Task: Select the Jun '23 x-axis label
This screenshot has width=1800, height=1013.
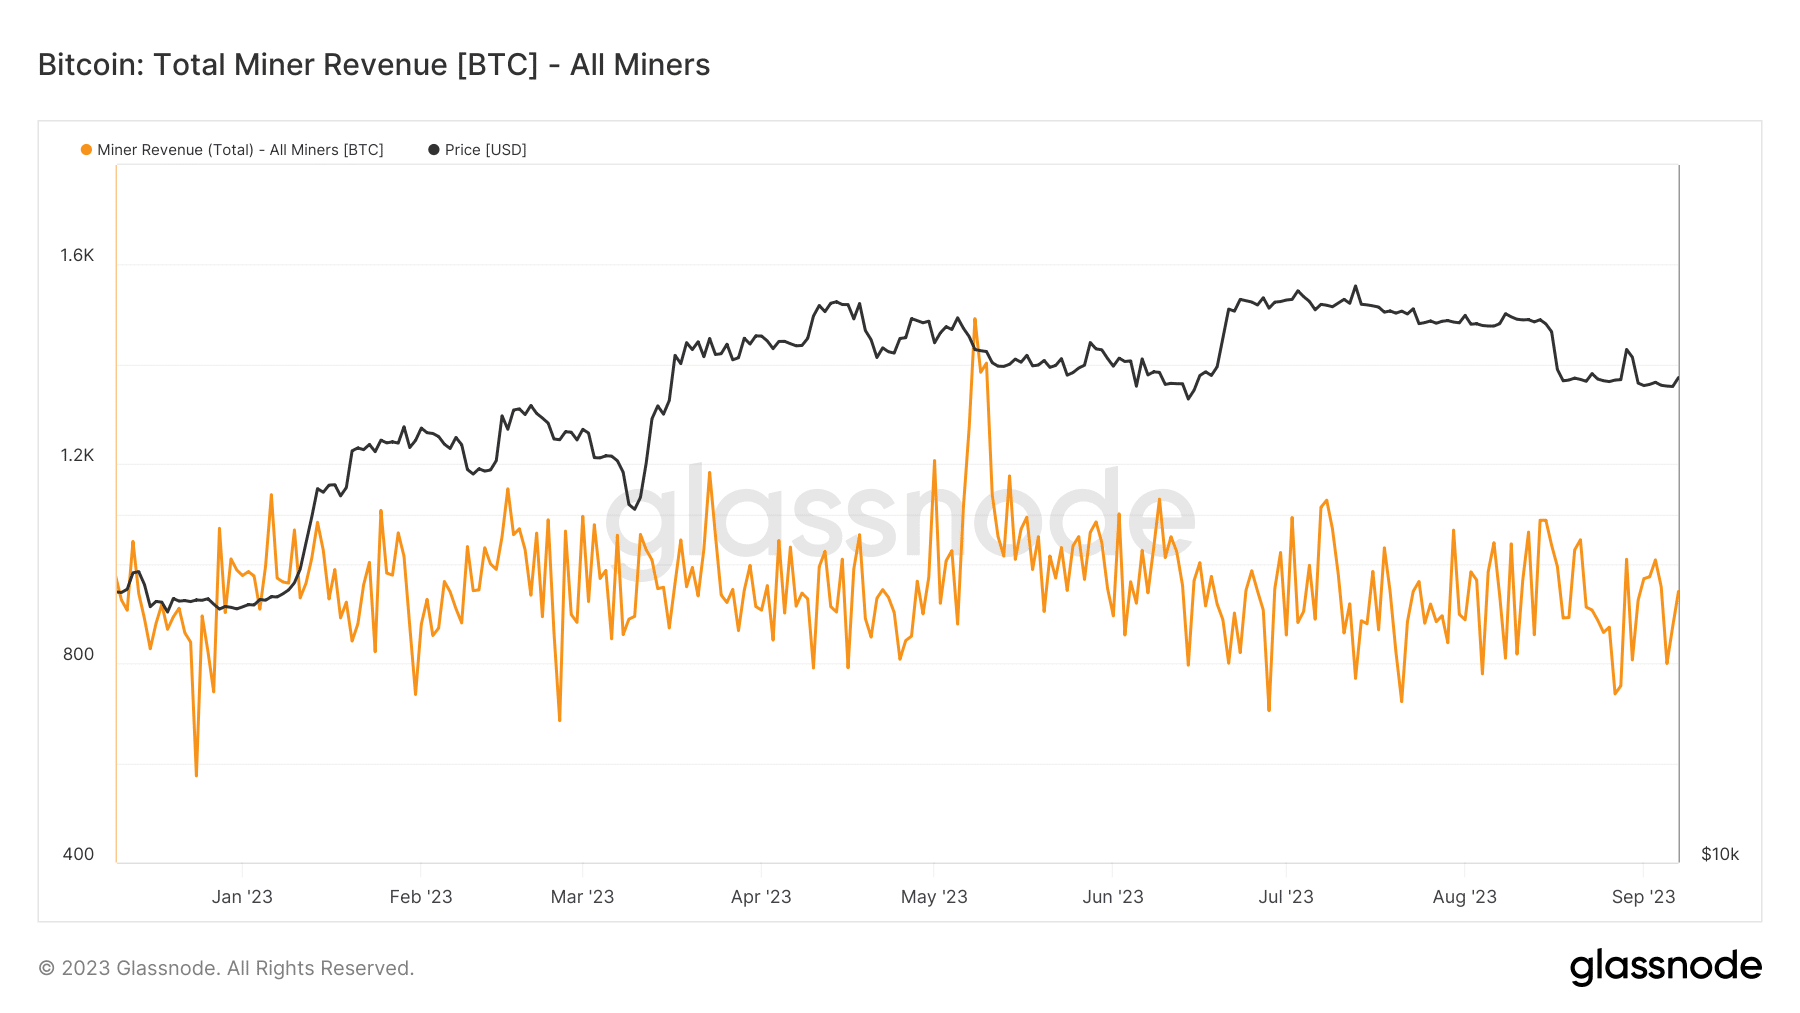Action: [1113, 897]
